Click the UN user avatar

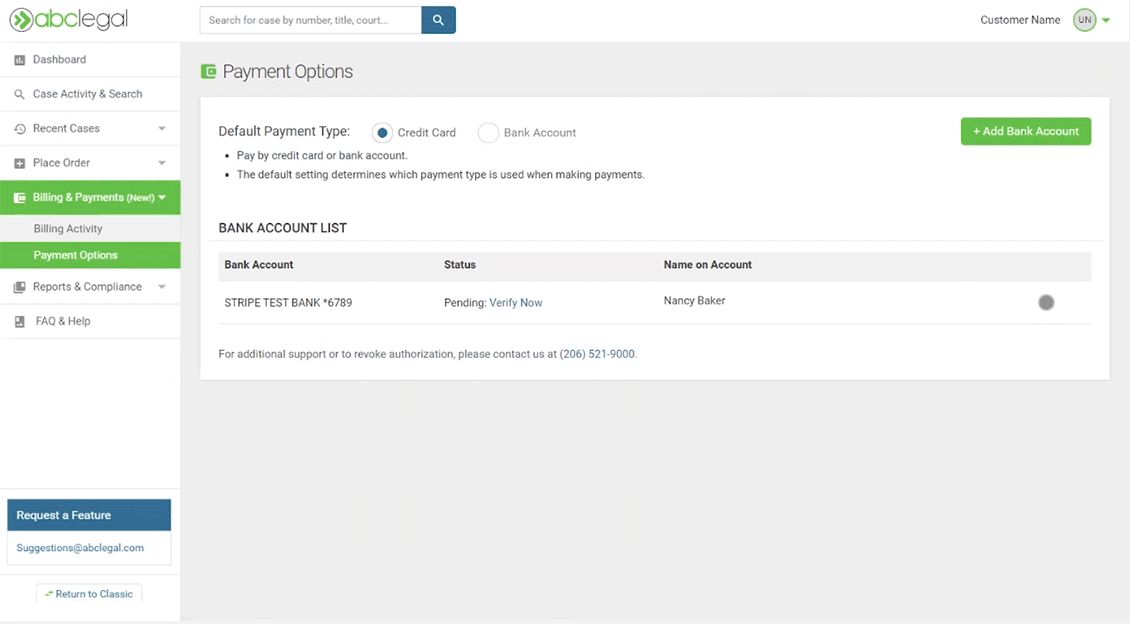point(1084,20)
